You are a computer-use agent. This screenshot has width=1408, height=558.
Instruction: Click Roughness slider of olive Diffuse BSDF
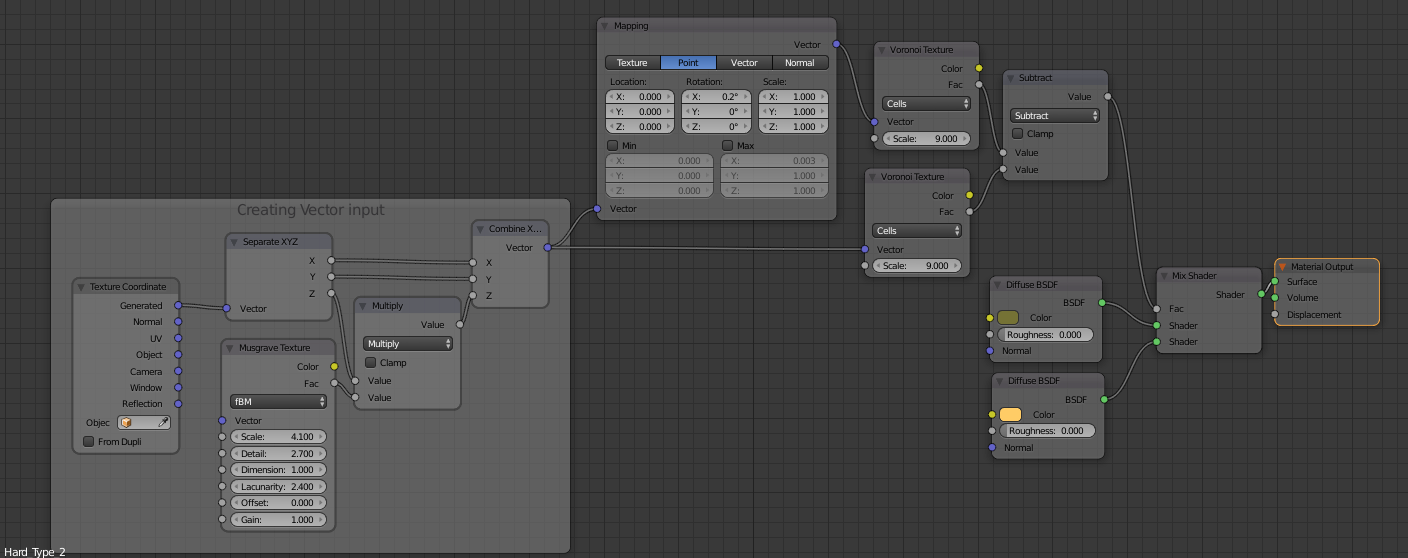(x=1045, y=335)
